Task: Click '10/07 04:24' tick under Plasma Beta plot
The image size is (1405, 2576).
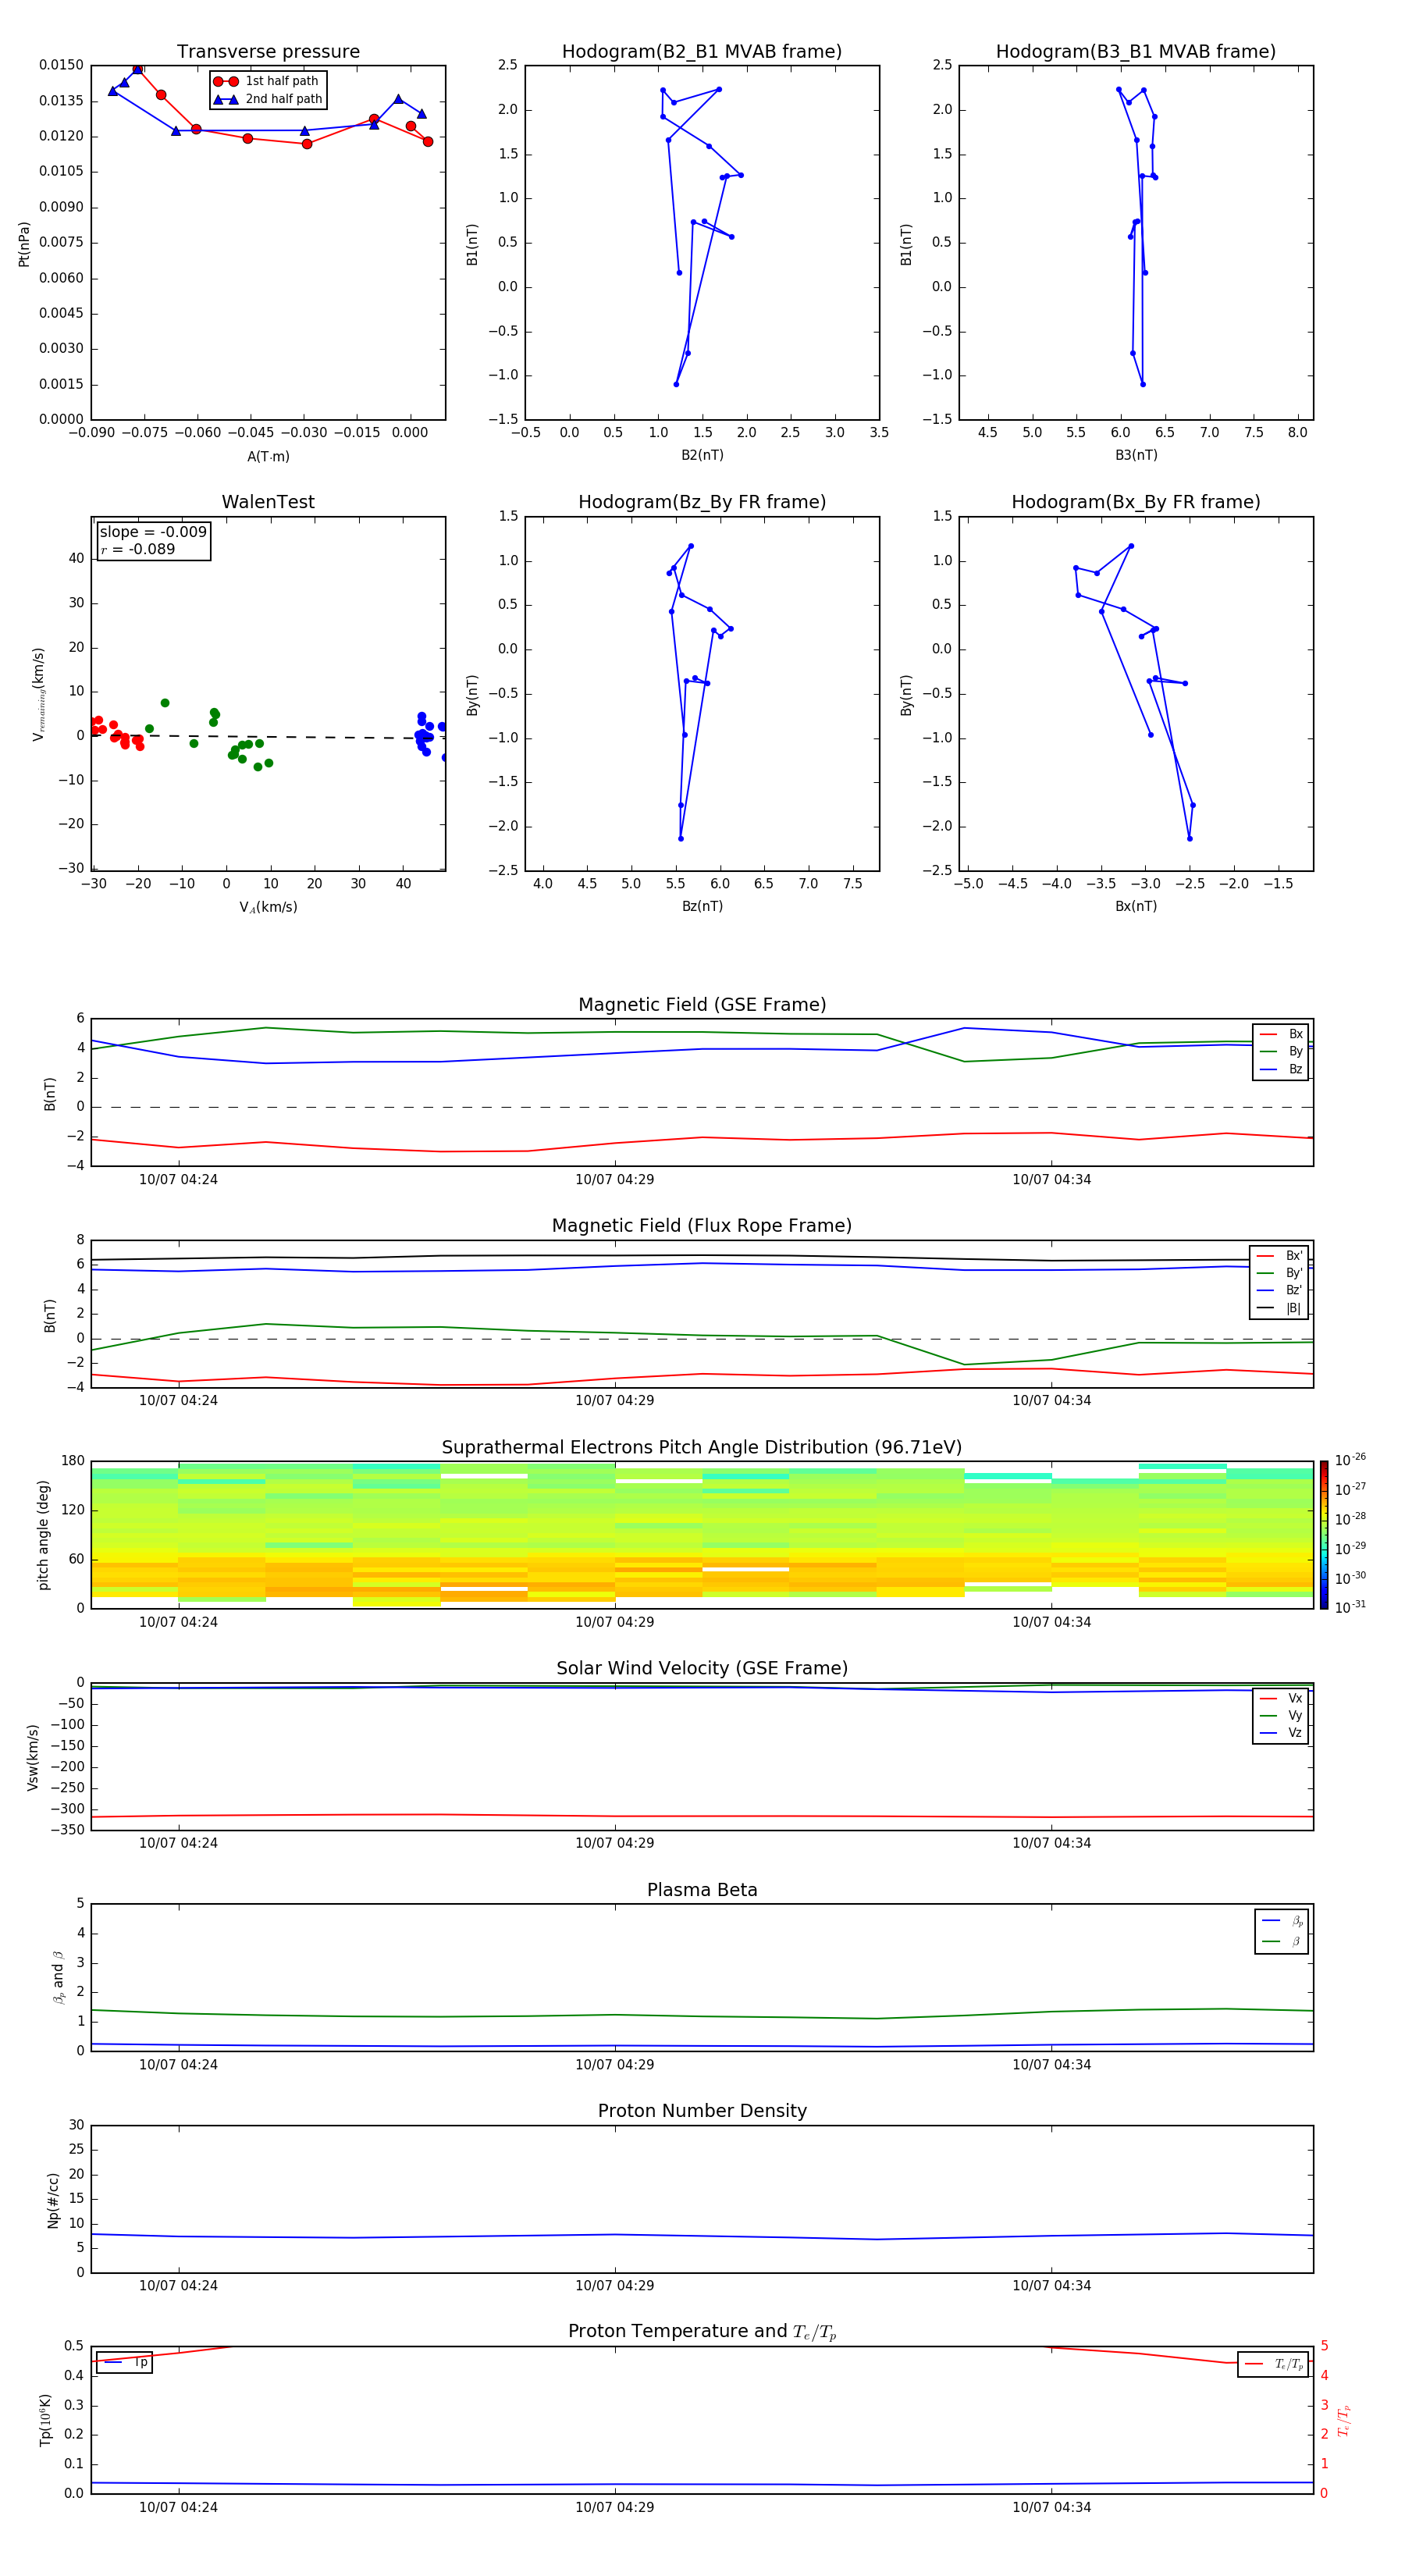Action: (x=178, y=2064)
